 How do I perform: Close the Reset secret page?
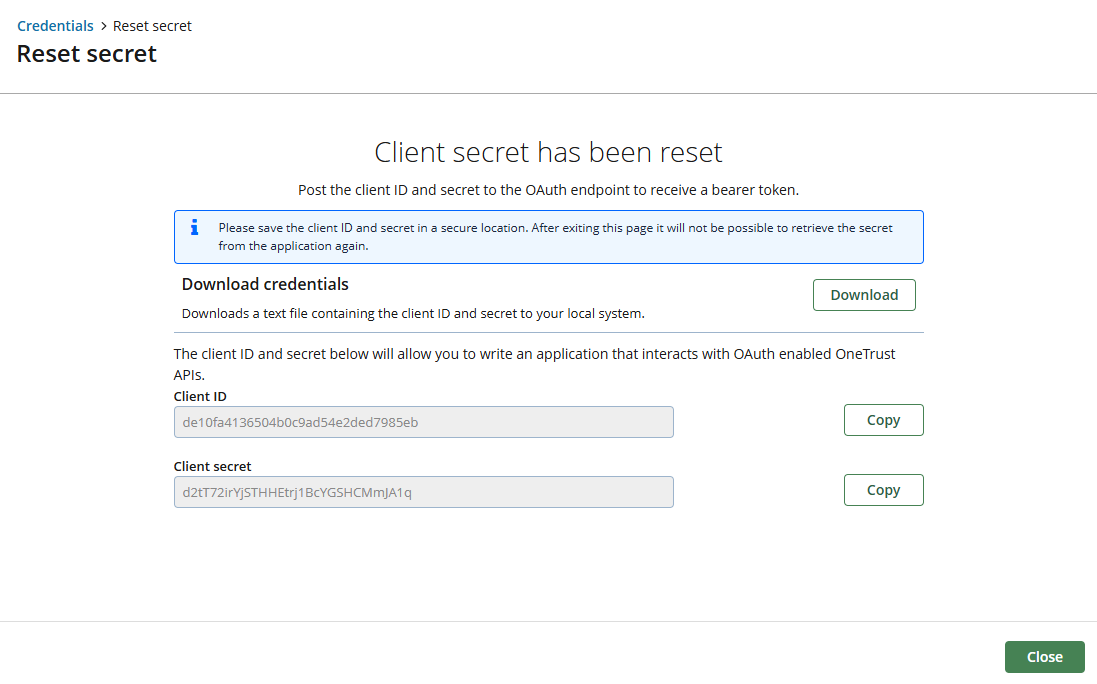1044,656
